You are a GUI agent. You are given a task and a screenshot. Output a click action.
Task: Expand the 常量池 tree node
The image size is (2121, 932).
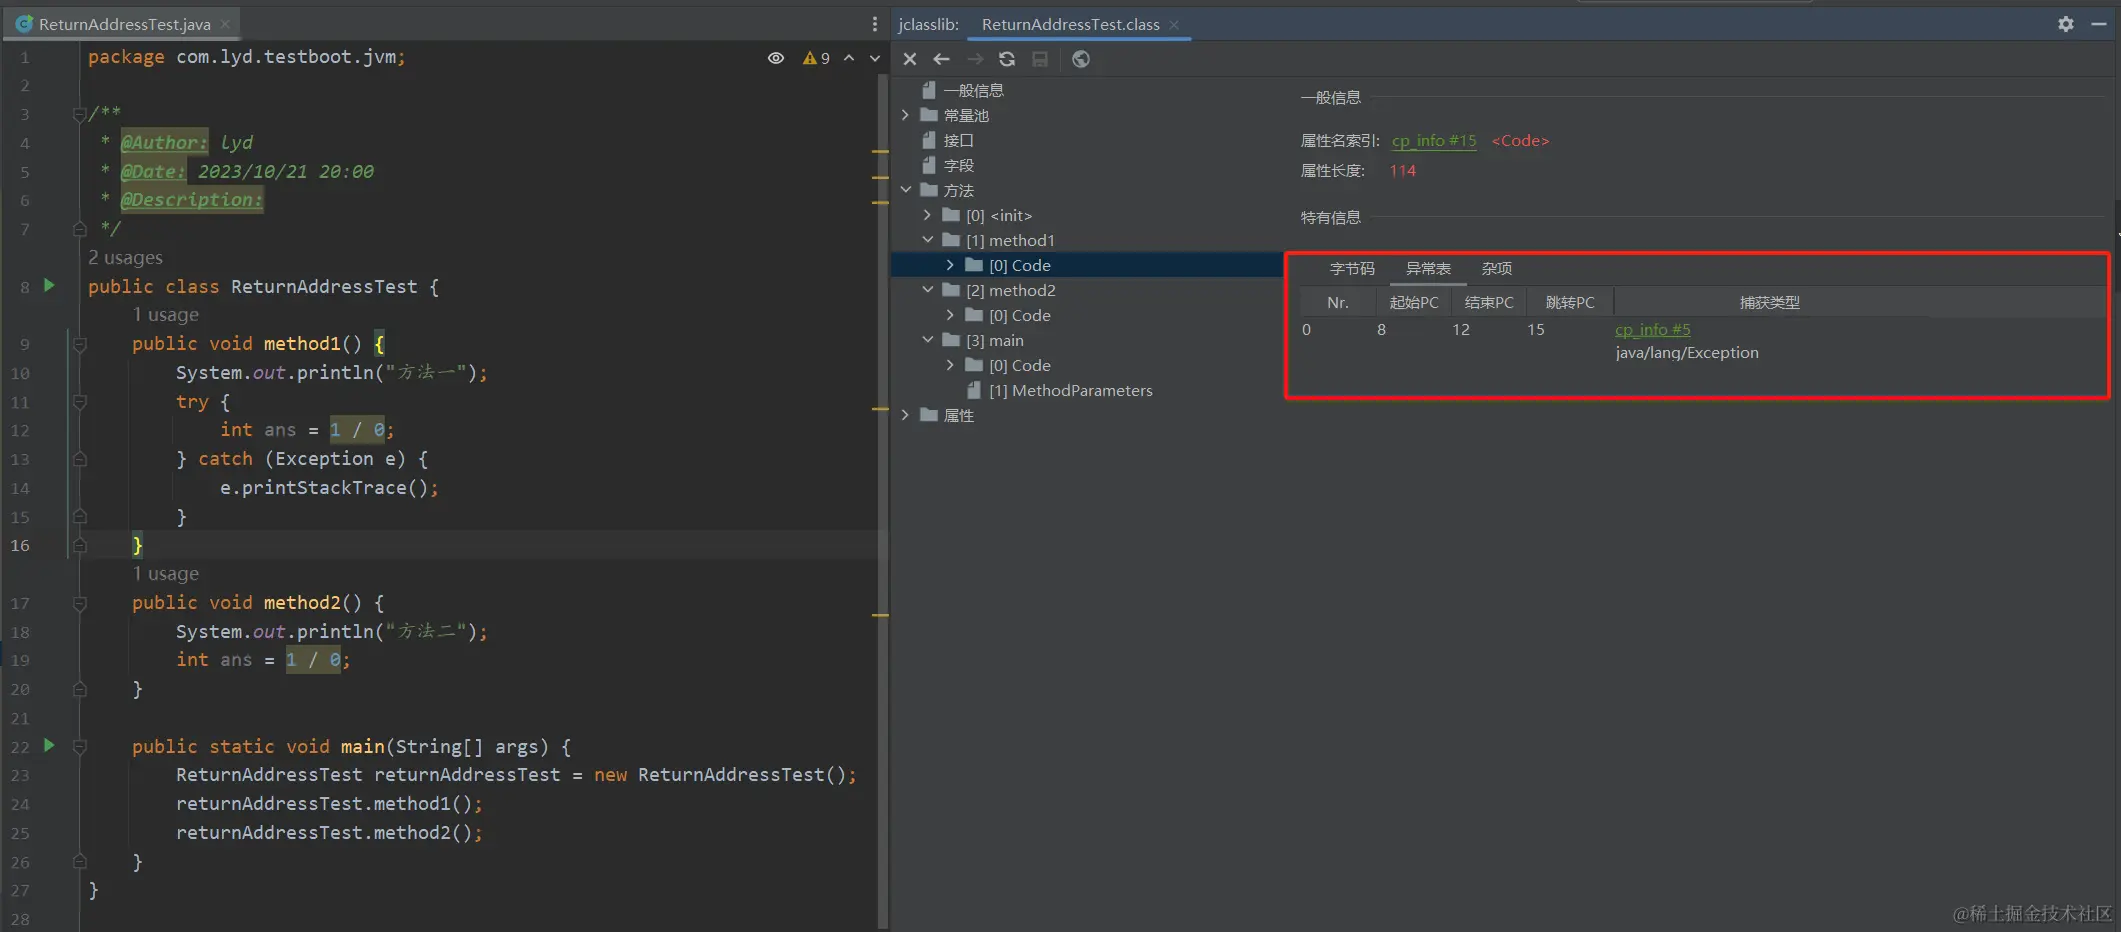(x=905, y=115)
